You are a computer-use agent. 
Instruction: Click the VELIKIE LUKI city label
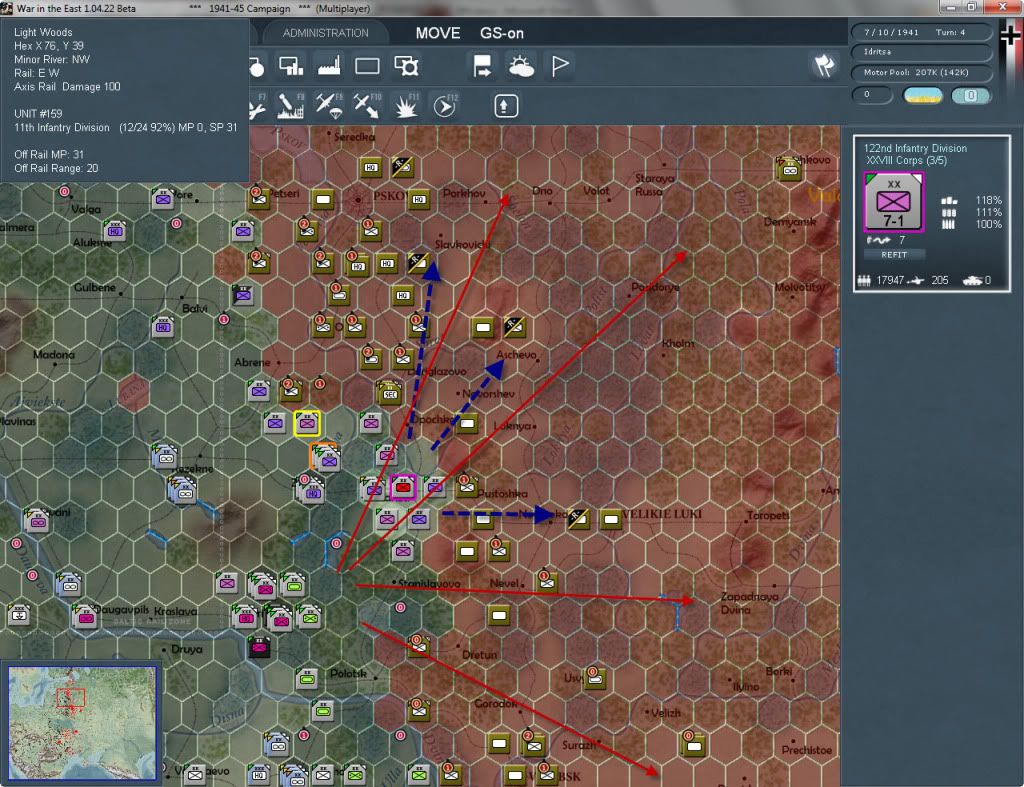pos(662,514)
